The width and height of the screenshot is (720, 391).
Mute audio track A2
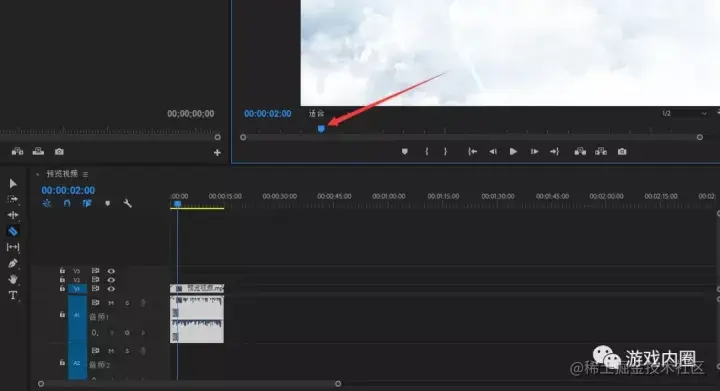[111, 351]
